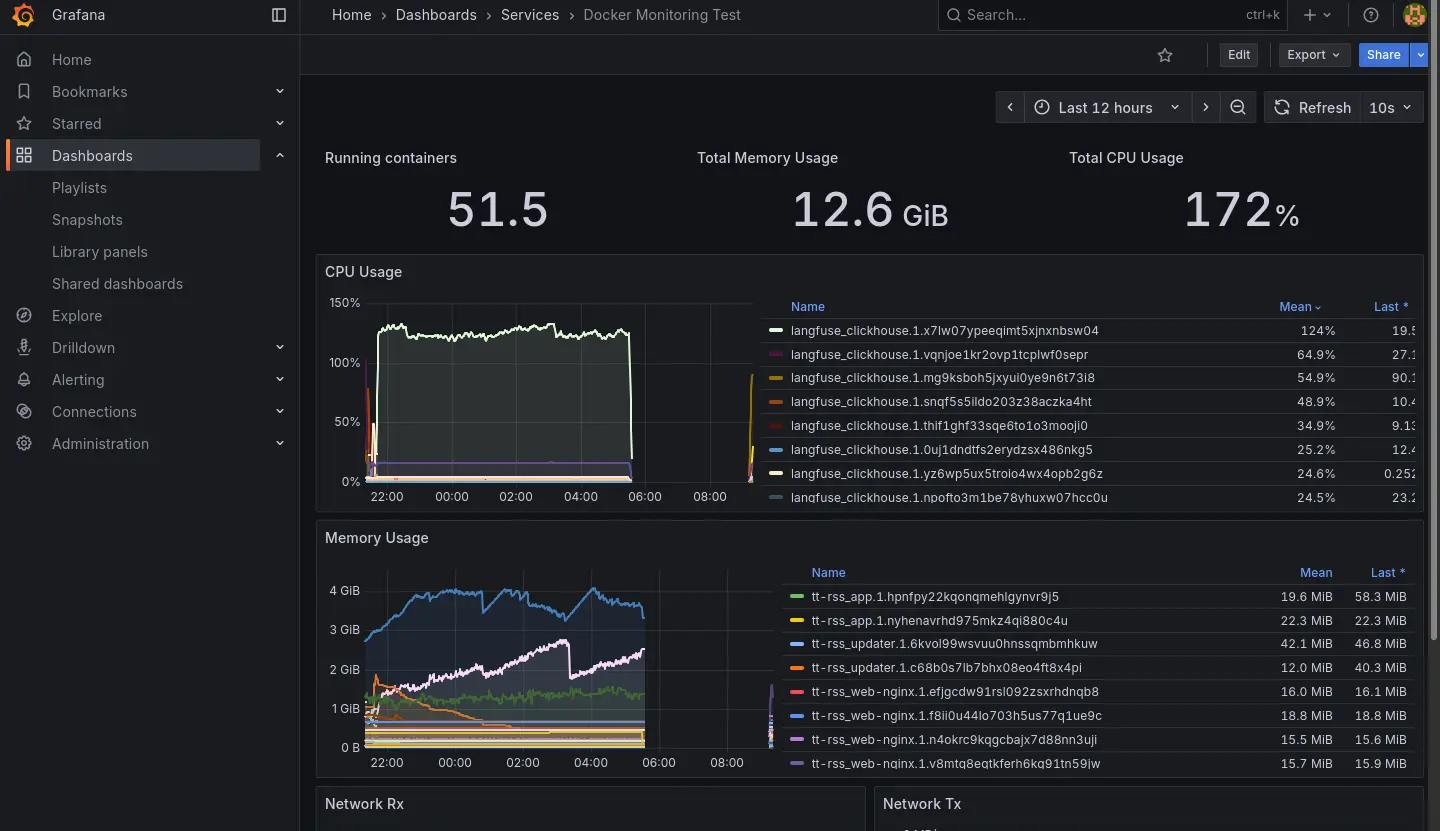Open the help question mark icon

(1371, 15)
